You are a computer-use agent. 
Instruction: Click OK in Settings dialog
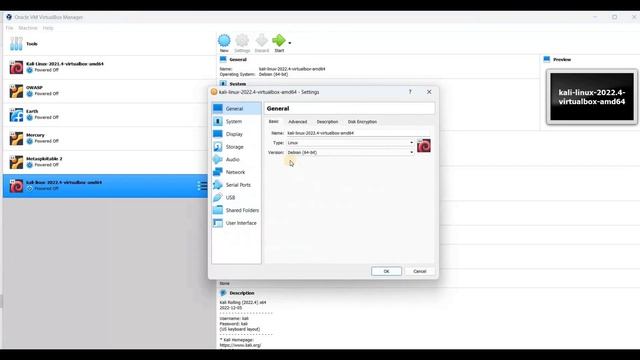pyautogui.click(x=386, y=271)
